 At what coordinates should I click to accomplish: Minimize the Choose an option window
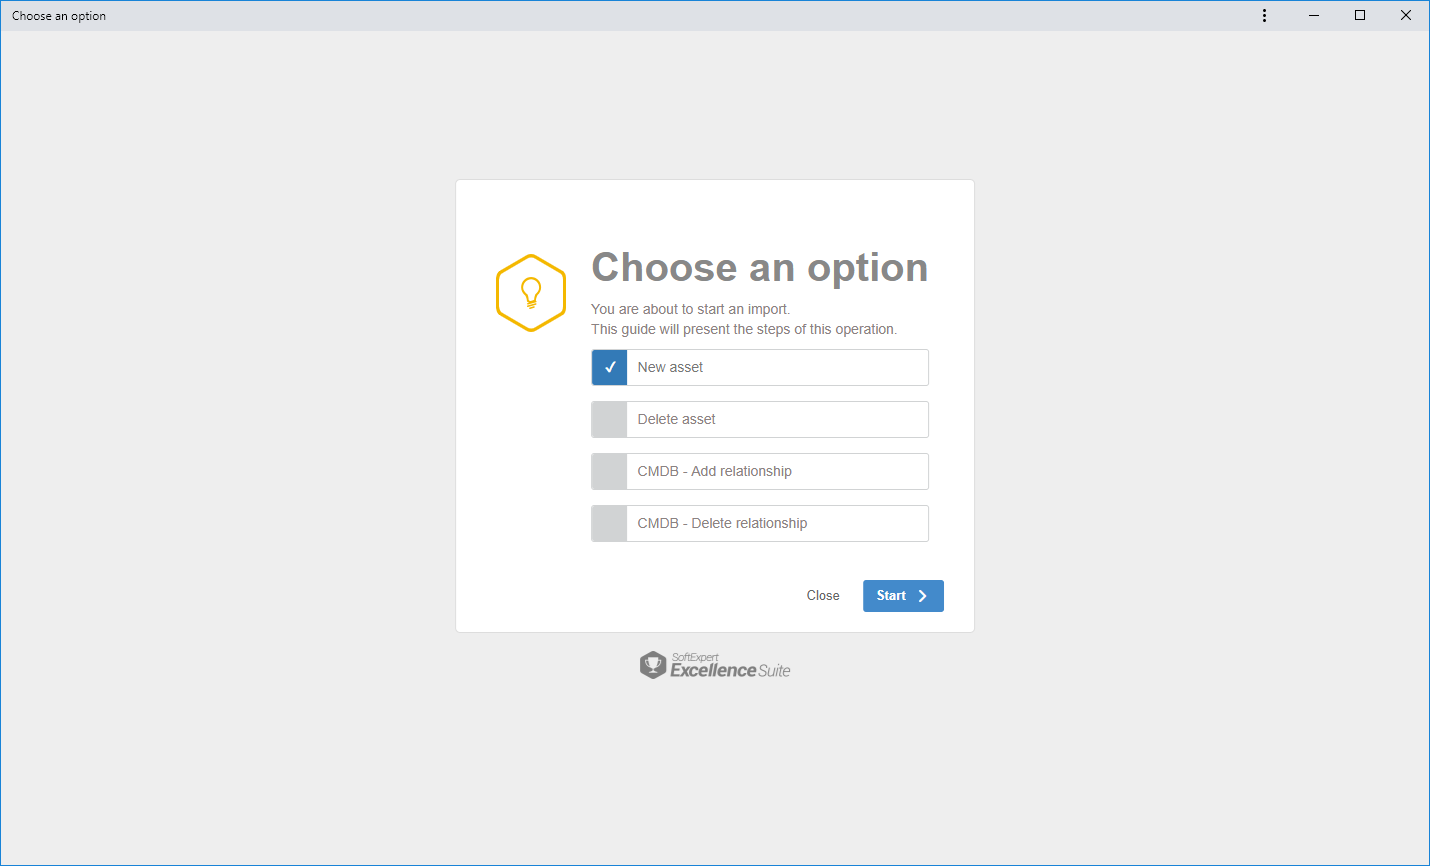1314,15
